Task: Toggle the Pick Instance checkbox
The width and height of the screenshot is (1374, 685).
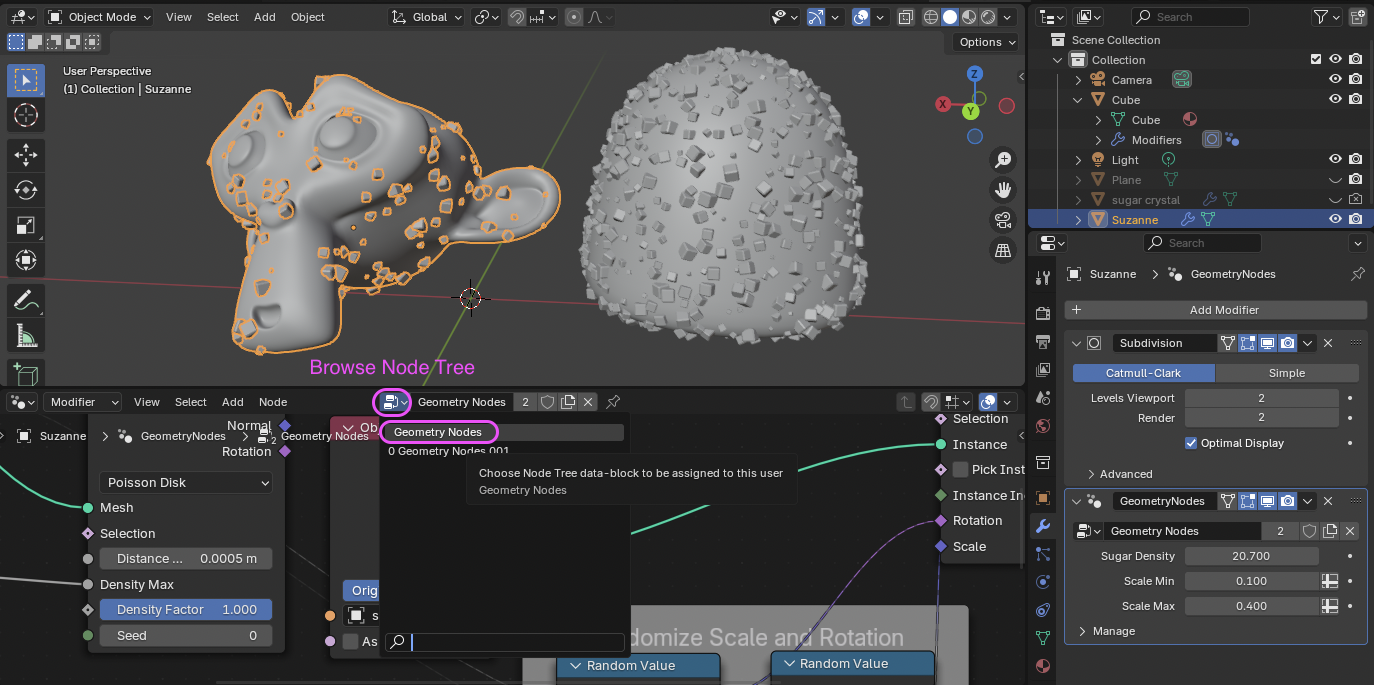Action: click(x=960, y=470)
